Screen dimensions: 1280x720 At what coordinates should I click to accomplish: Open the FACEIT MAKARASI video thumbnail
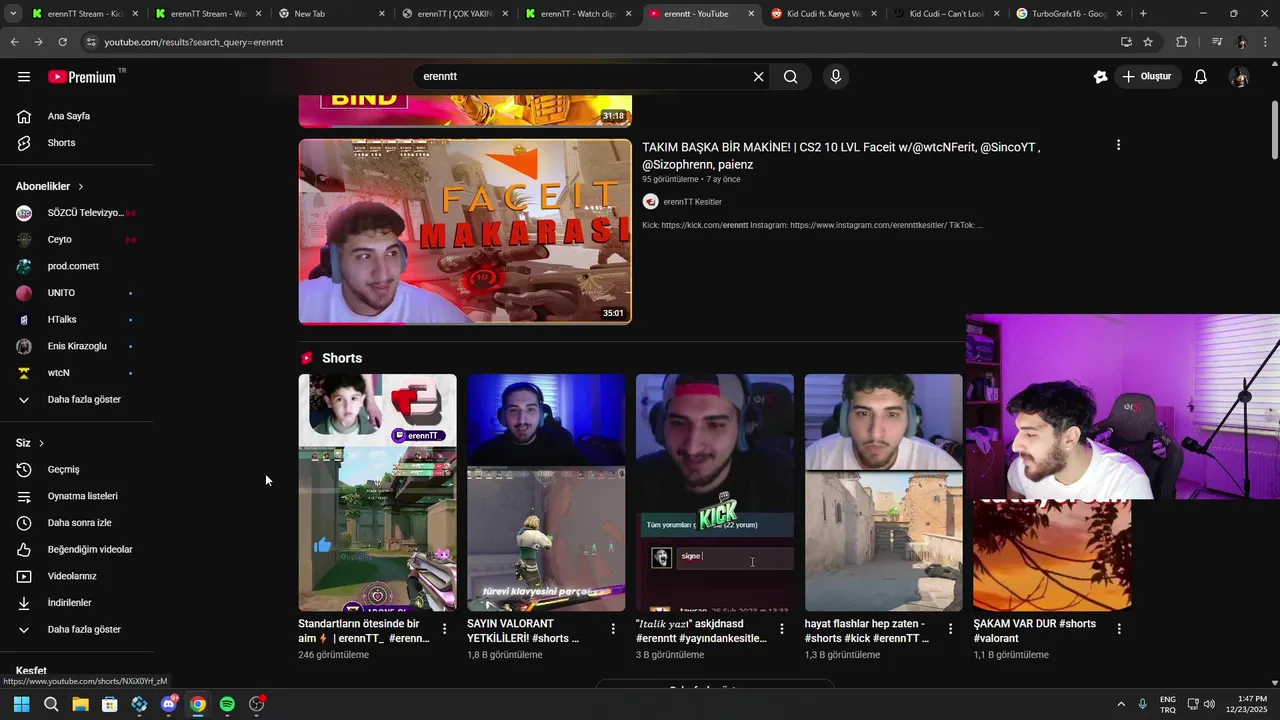[x=465, y=231]
